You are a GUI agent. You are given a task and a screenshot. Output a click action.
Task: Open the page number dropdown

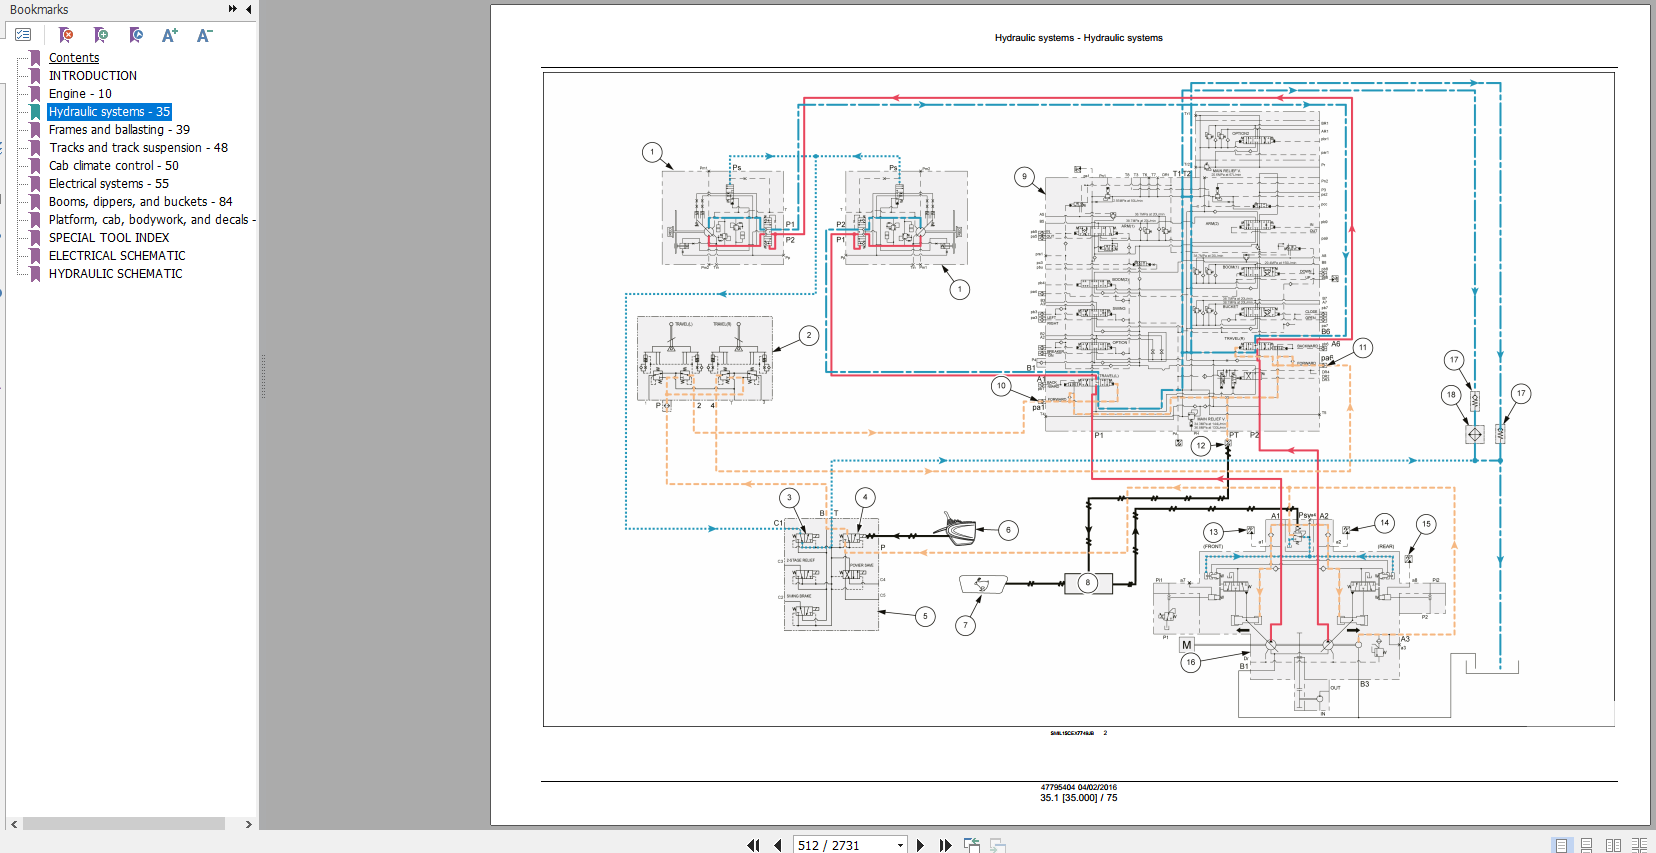coord(900,845)
